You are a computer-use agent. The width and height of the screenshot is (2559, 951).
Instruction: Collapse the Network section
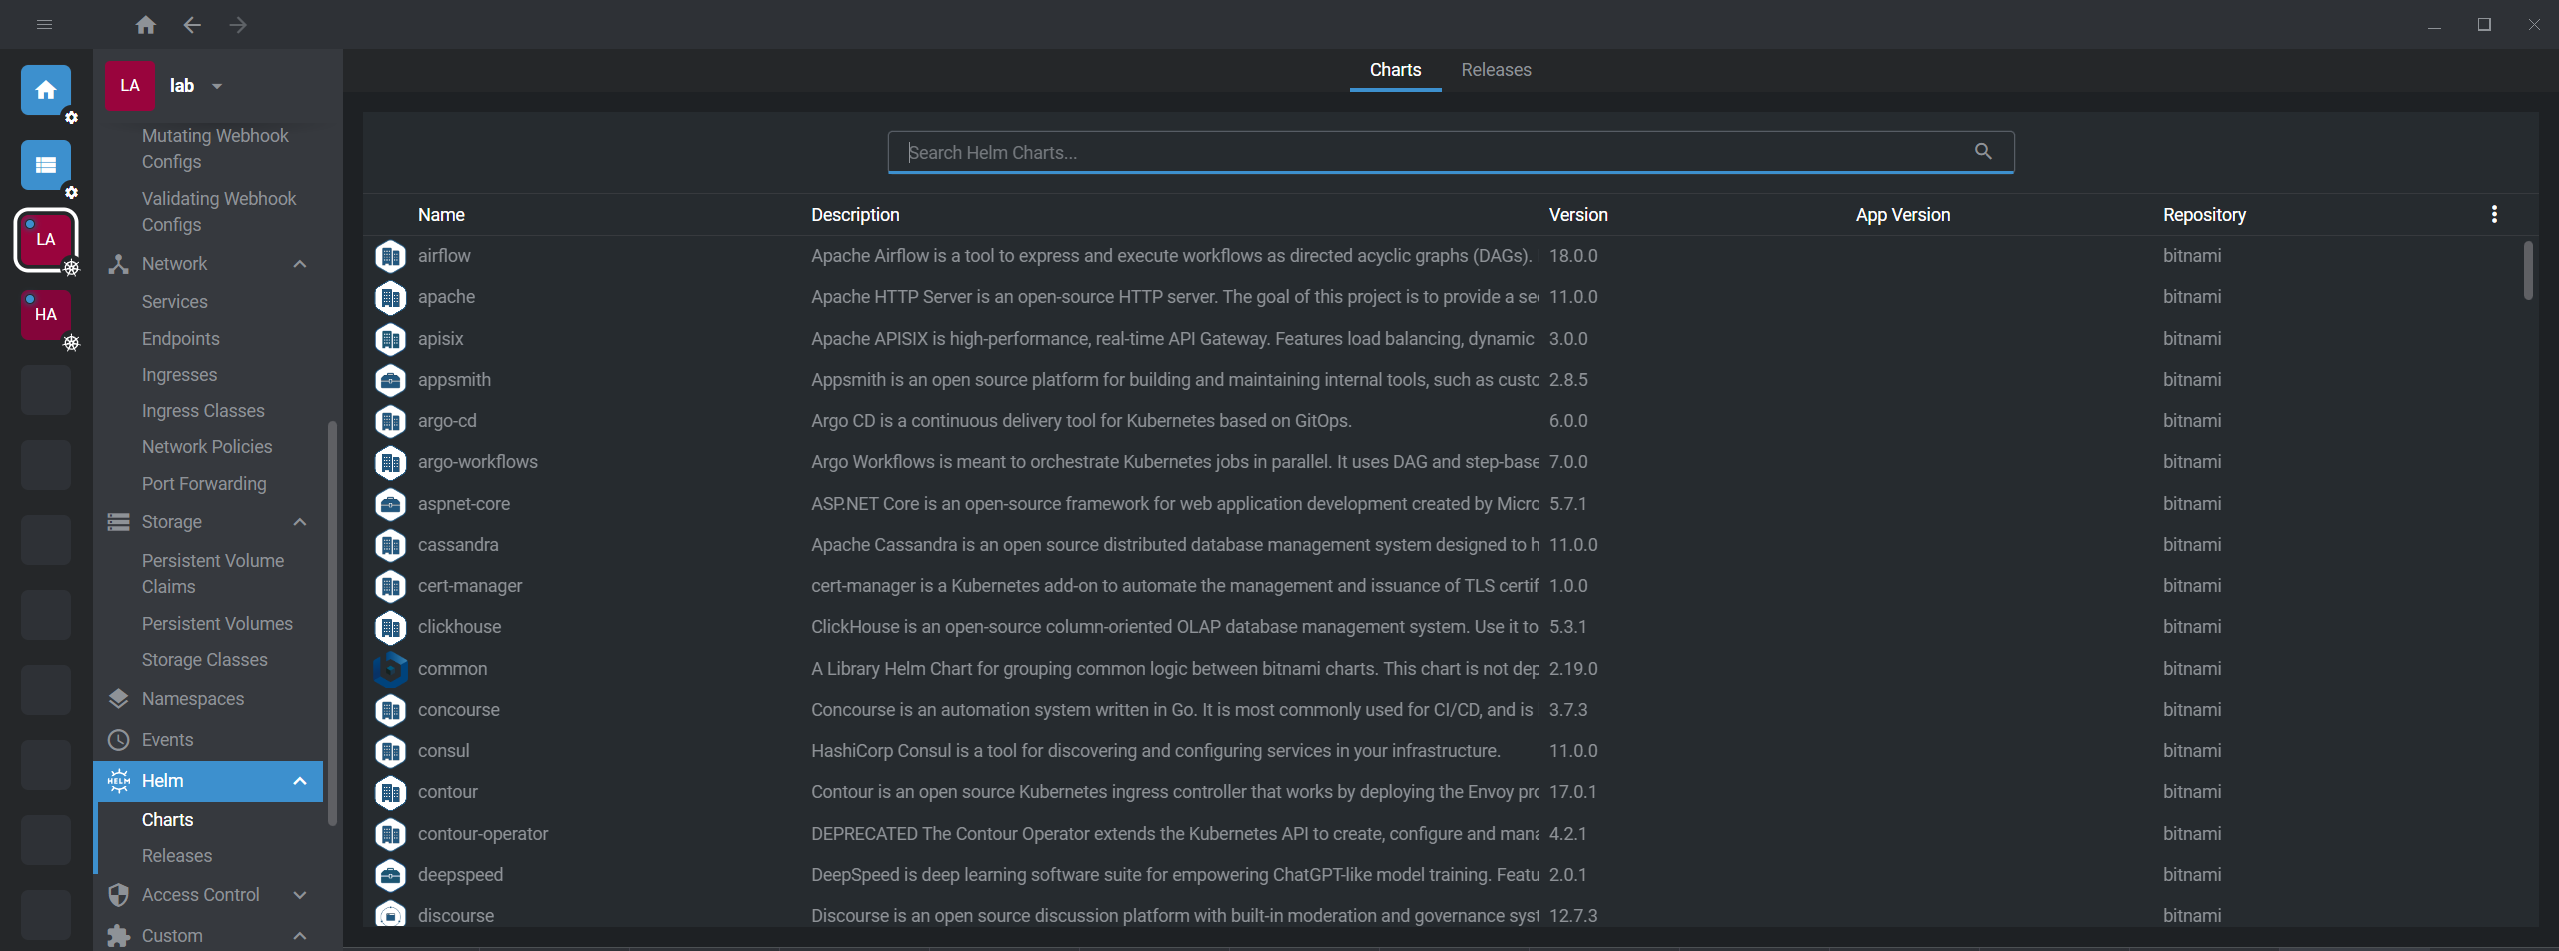[x=300, y=264]
